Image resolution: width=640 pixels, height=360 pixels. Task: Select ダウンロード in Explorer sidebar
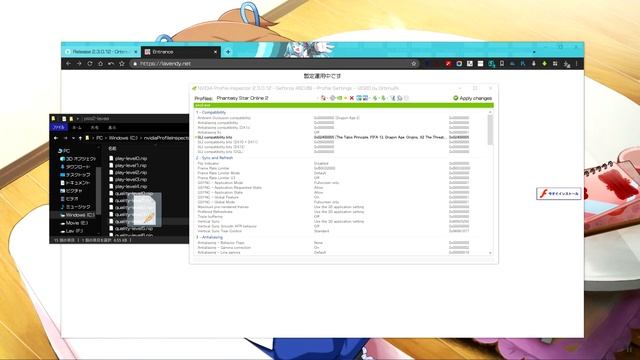point(75,167)
